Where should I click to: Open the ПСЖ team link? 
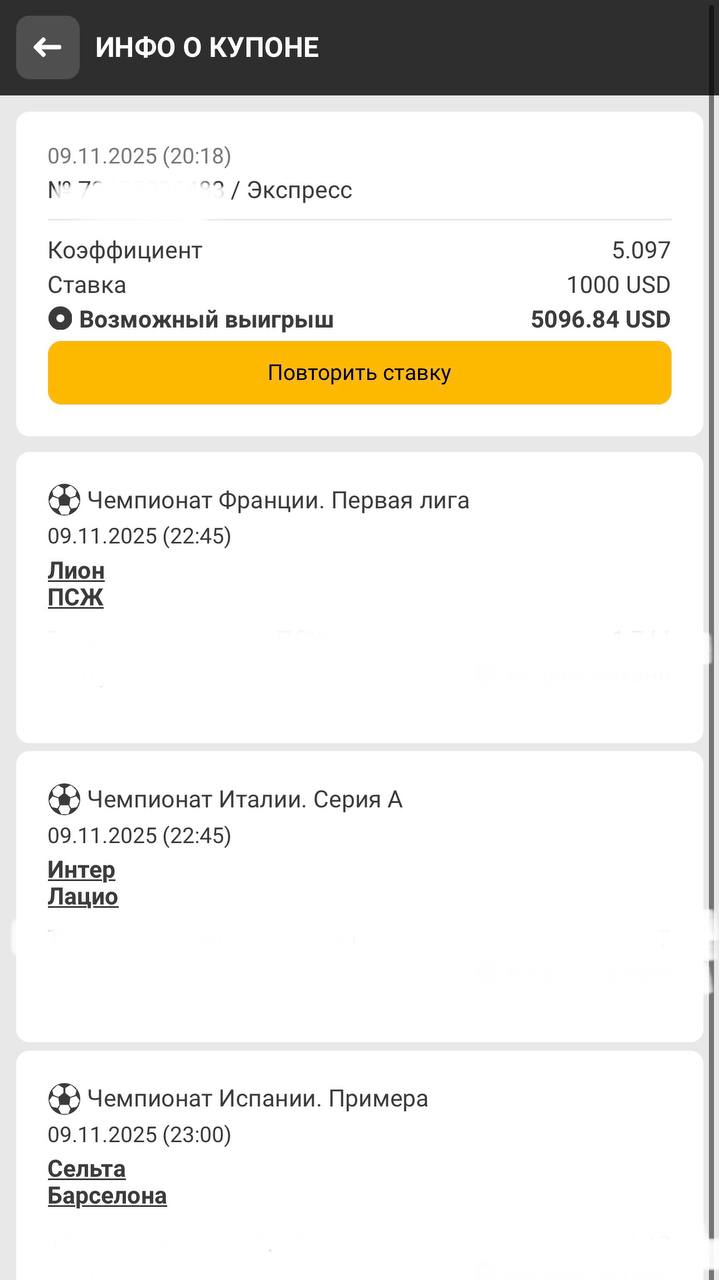pyautogui.click(x=75, y=598)
